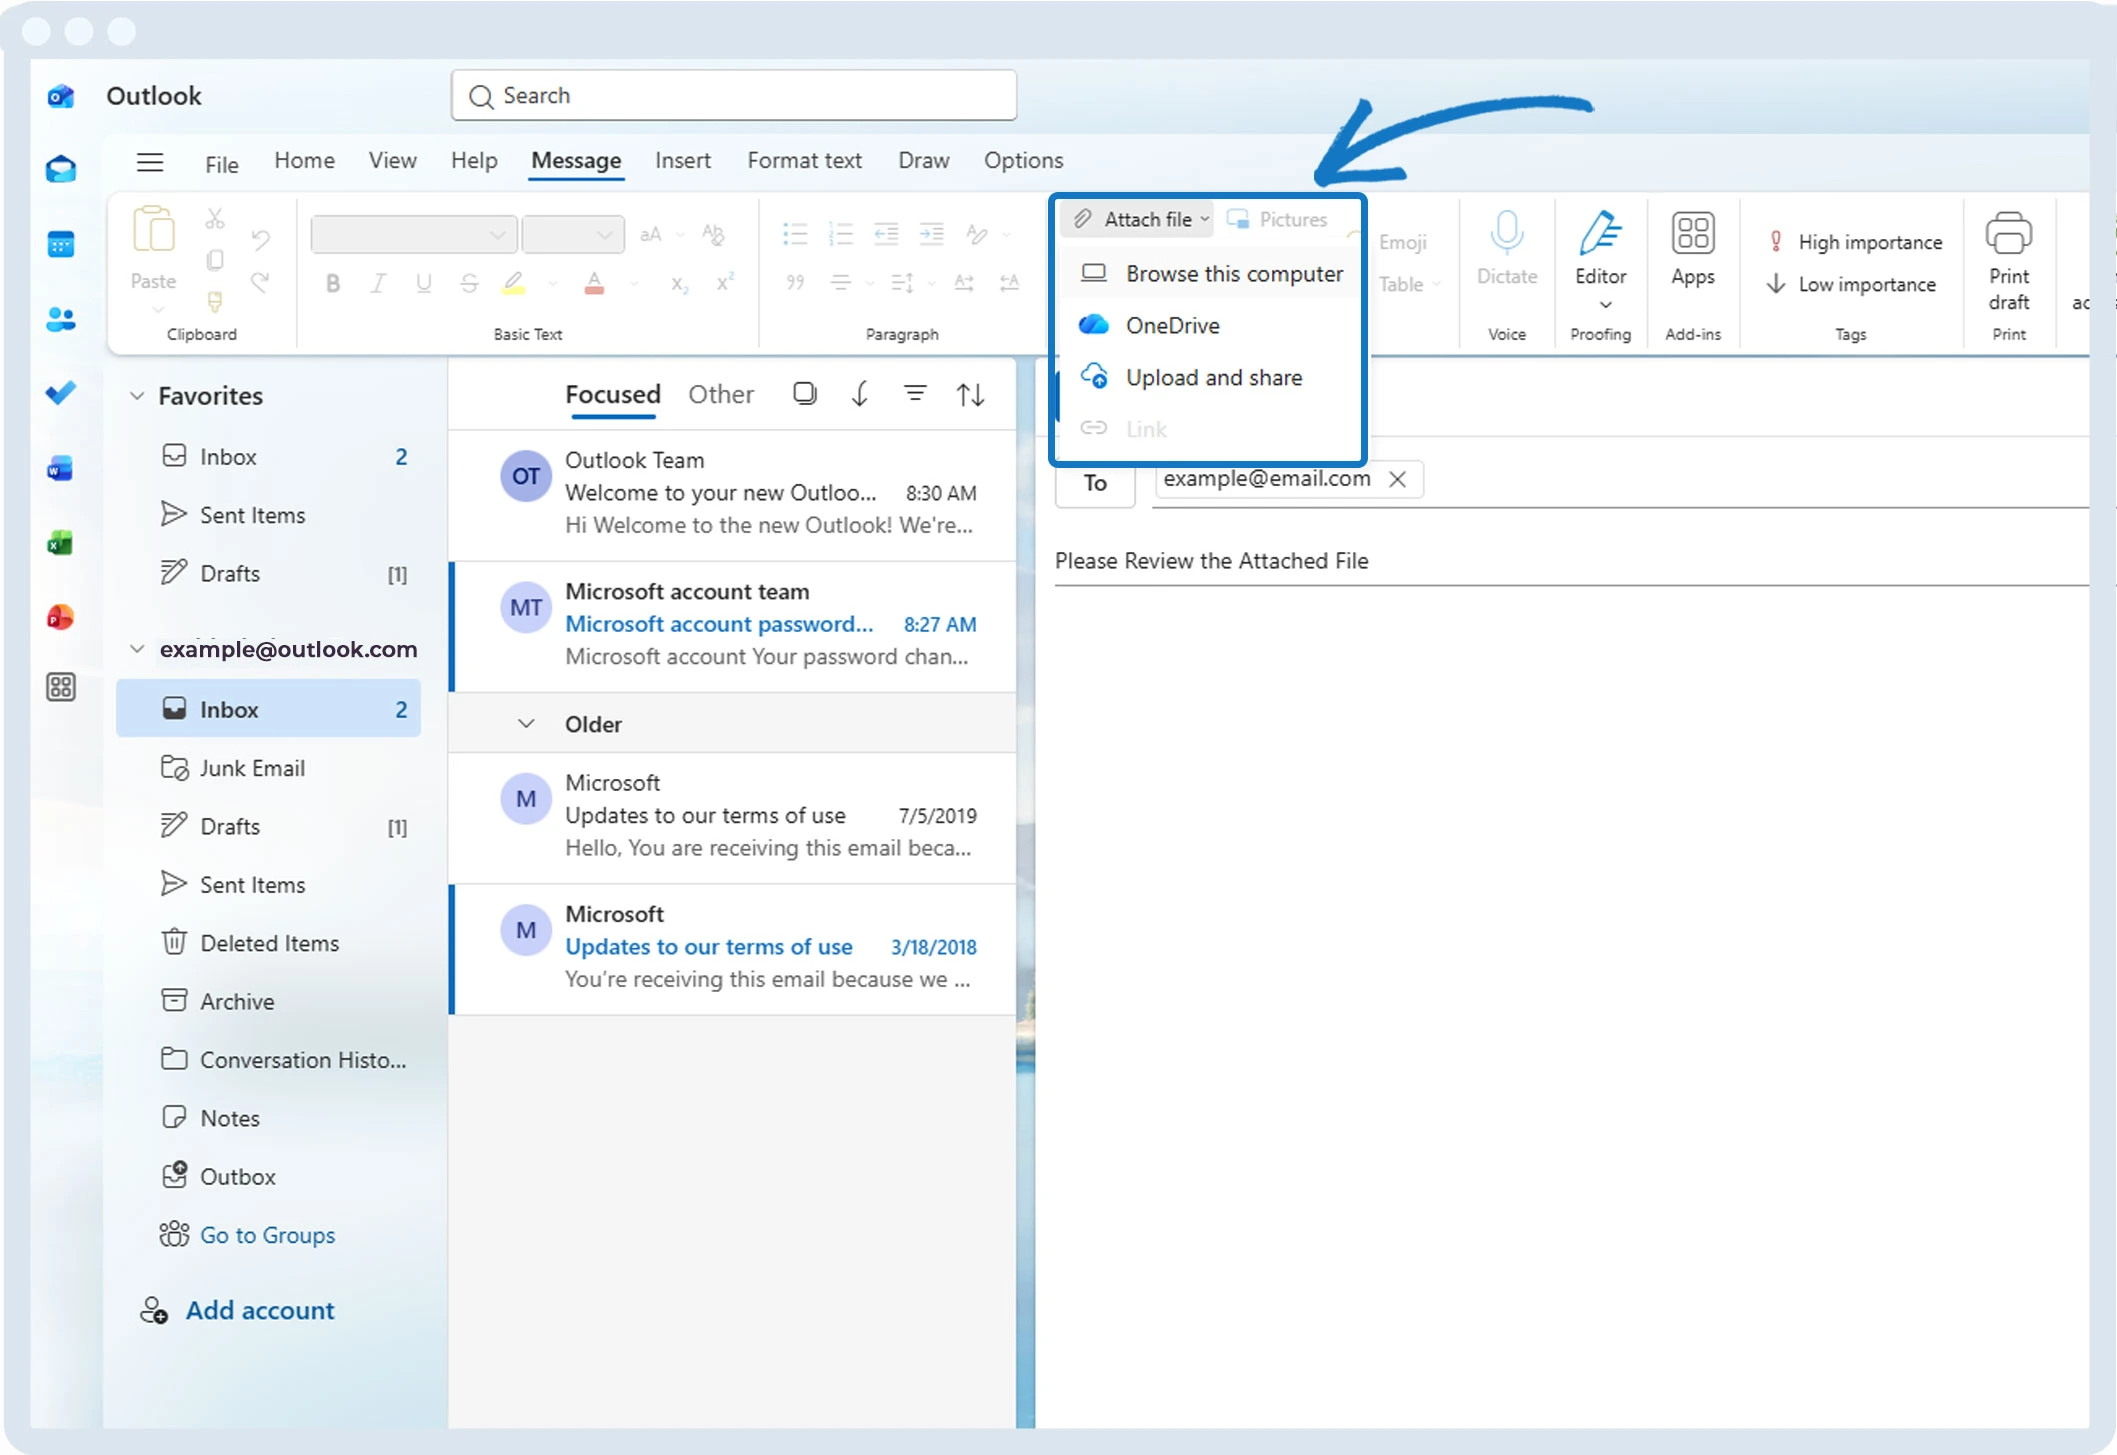Start Dictate voice input

tap(1507, 249)
